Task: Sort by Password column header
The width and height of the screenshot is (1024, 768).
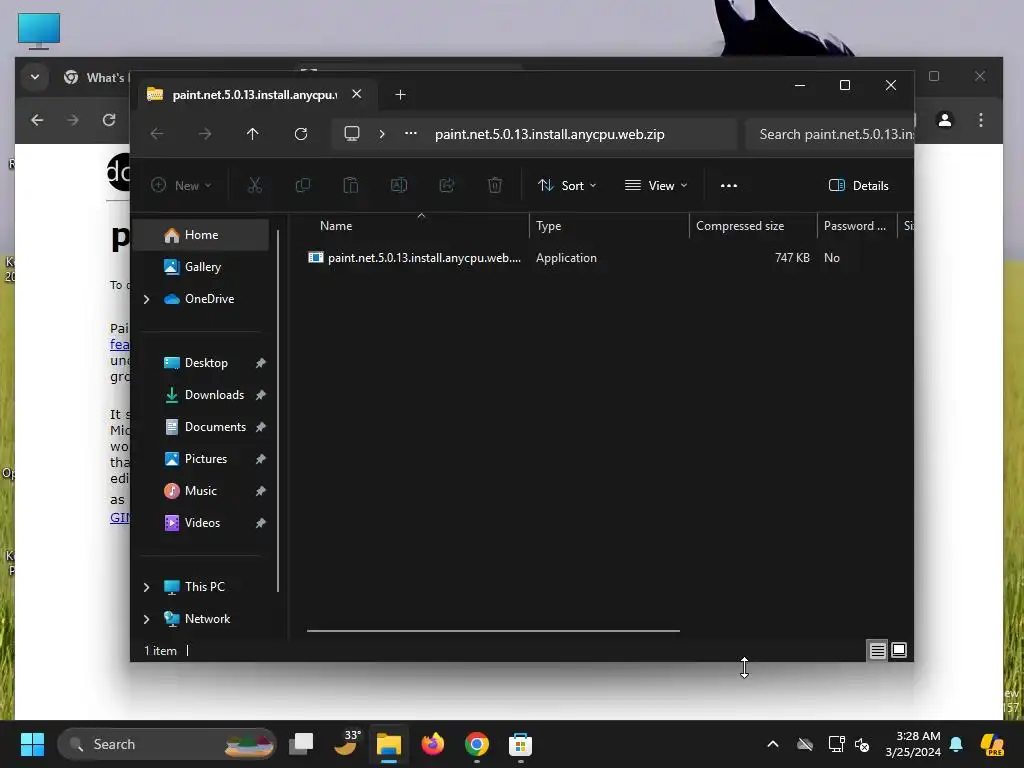Action: pos(854,226)
